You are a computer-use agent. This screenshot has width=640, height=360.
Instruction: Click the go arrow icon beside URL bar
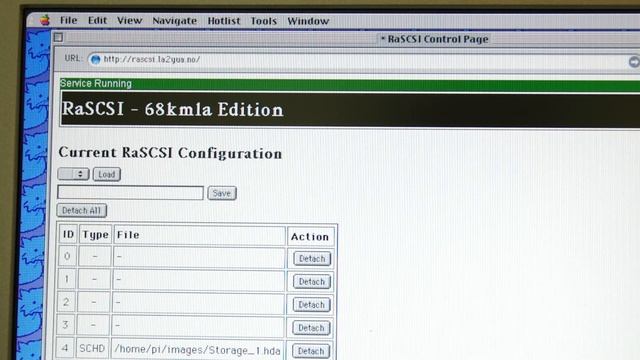coord(634,62)
